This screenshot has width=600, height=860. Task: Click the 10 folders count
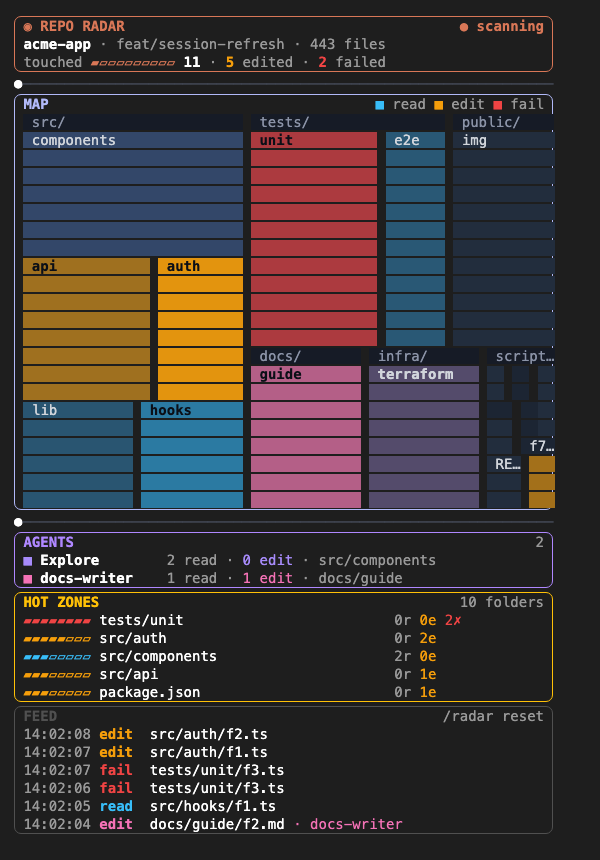502,602
